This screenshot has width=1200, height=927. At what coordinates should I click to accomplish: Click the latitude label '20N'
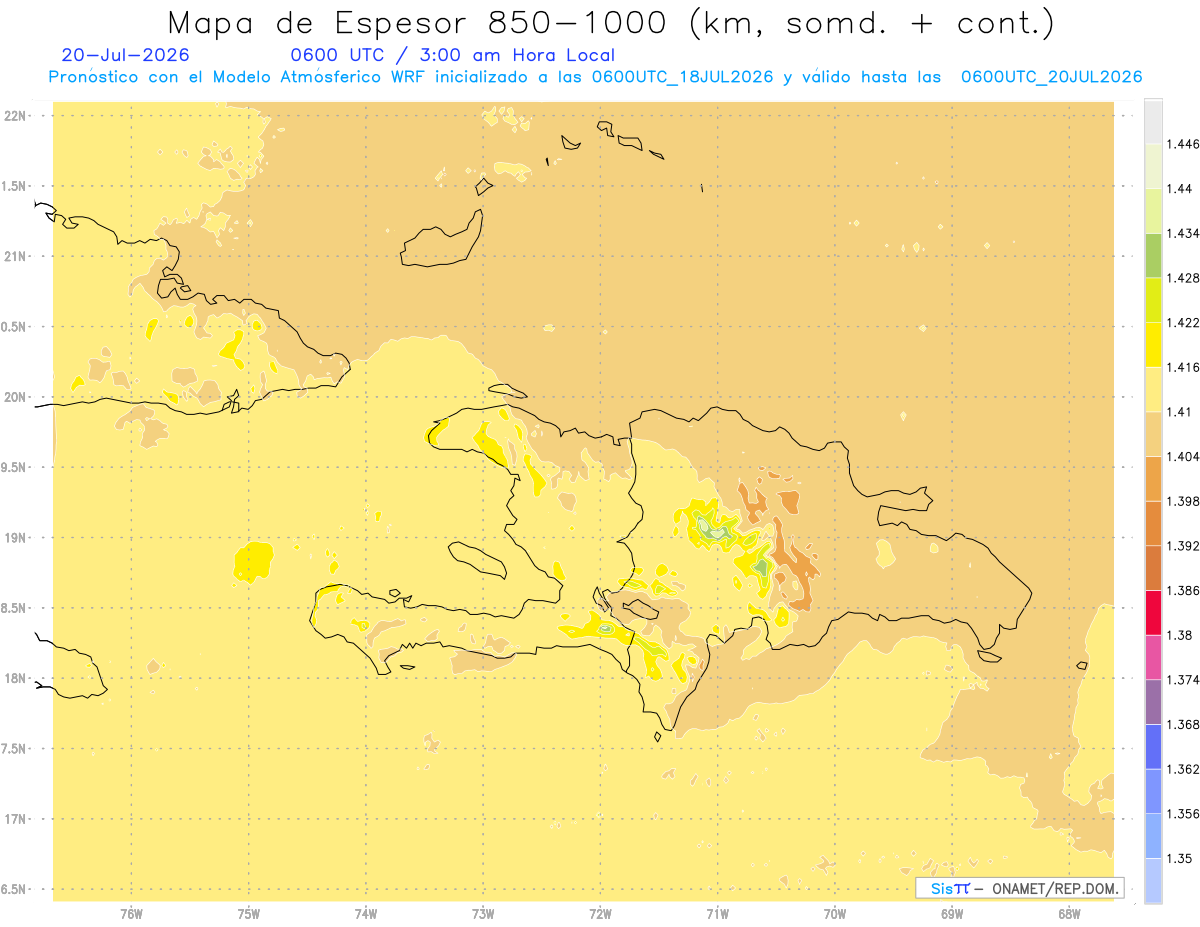click(x=16, y=397)
